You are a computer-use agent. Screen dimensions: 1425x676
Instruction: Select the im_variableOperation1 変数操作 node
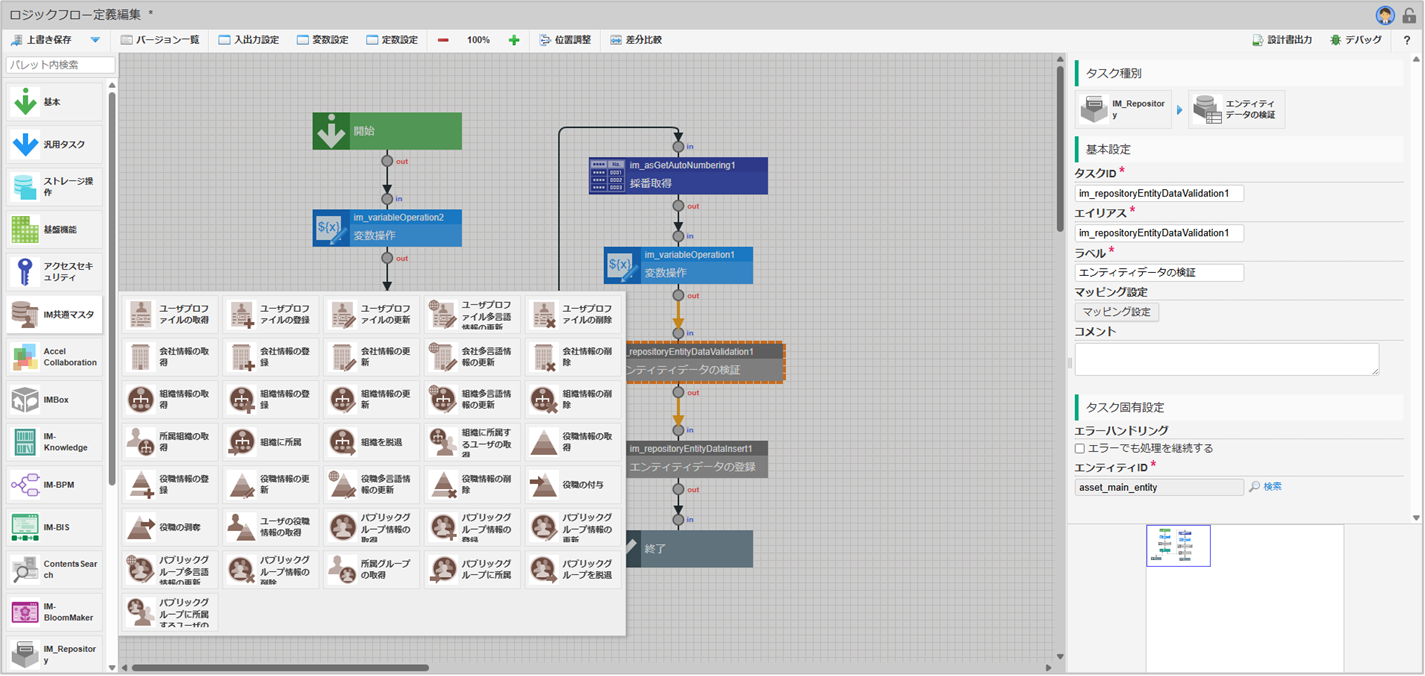click(x=678, y=265)
